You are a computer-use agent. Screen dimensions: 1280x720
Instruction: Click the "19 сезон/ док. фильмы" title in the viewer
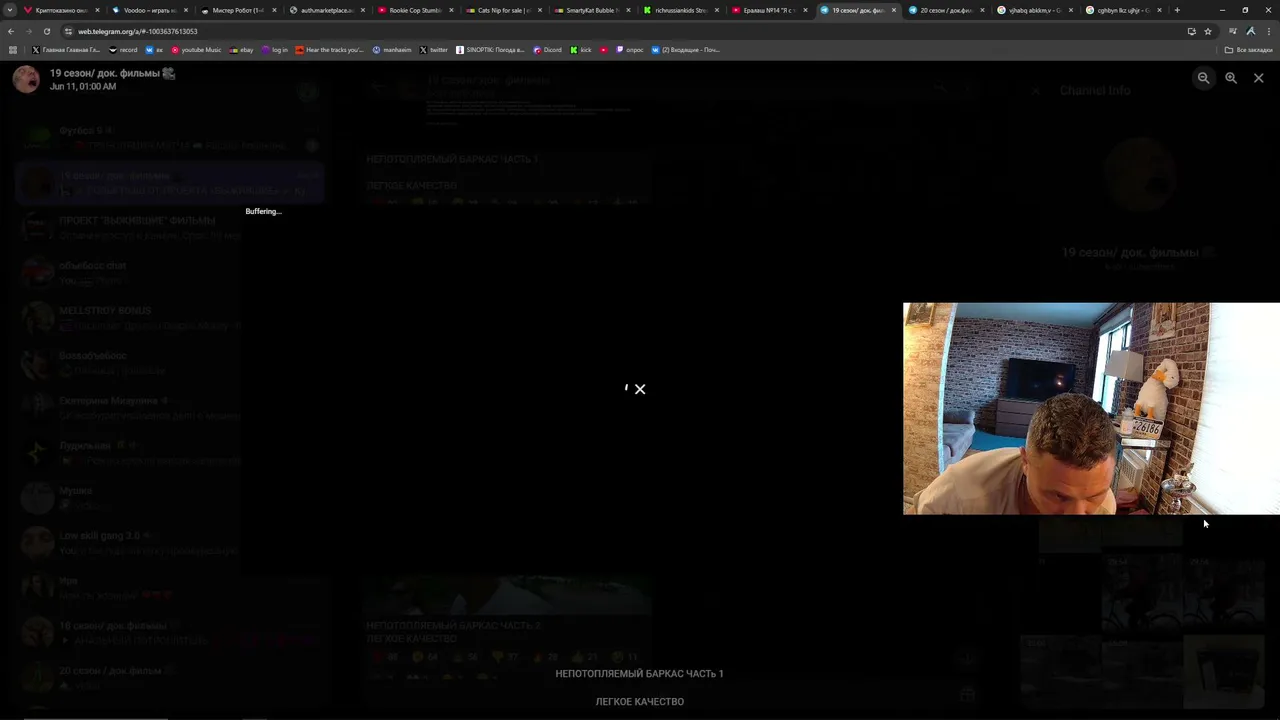click(112, 73)
